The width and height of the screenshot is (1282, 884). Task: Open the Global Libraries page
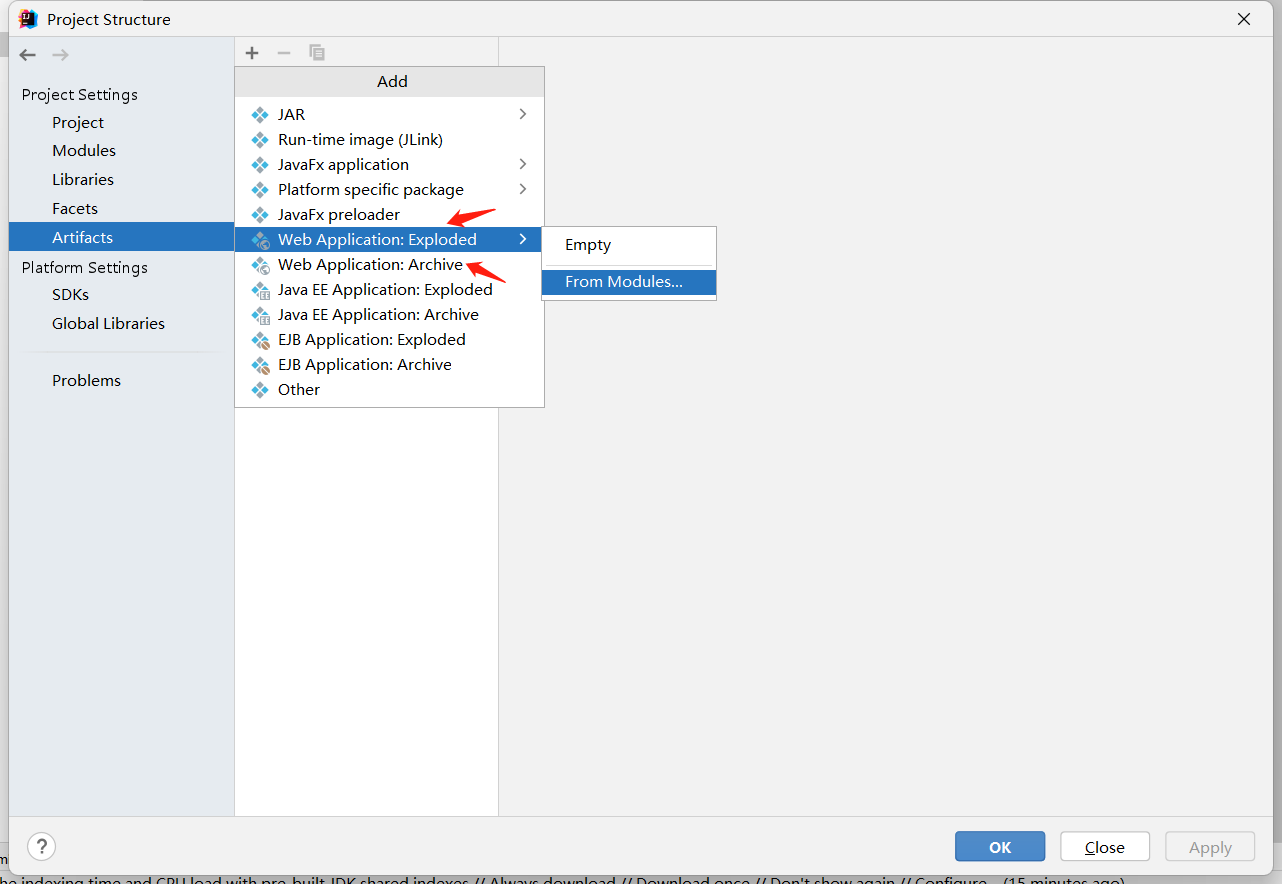point(108,324)
